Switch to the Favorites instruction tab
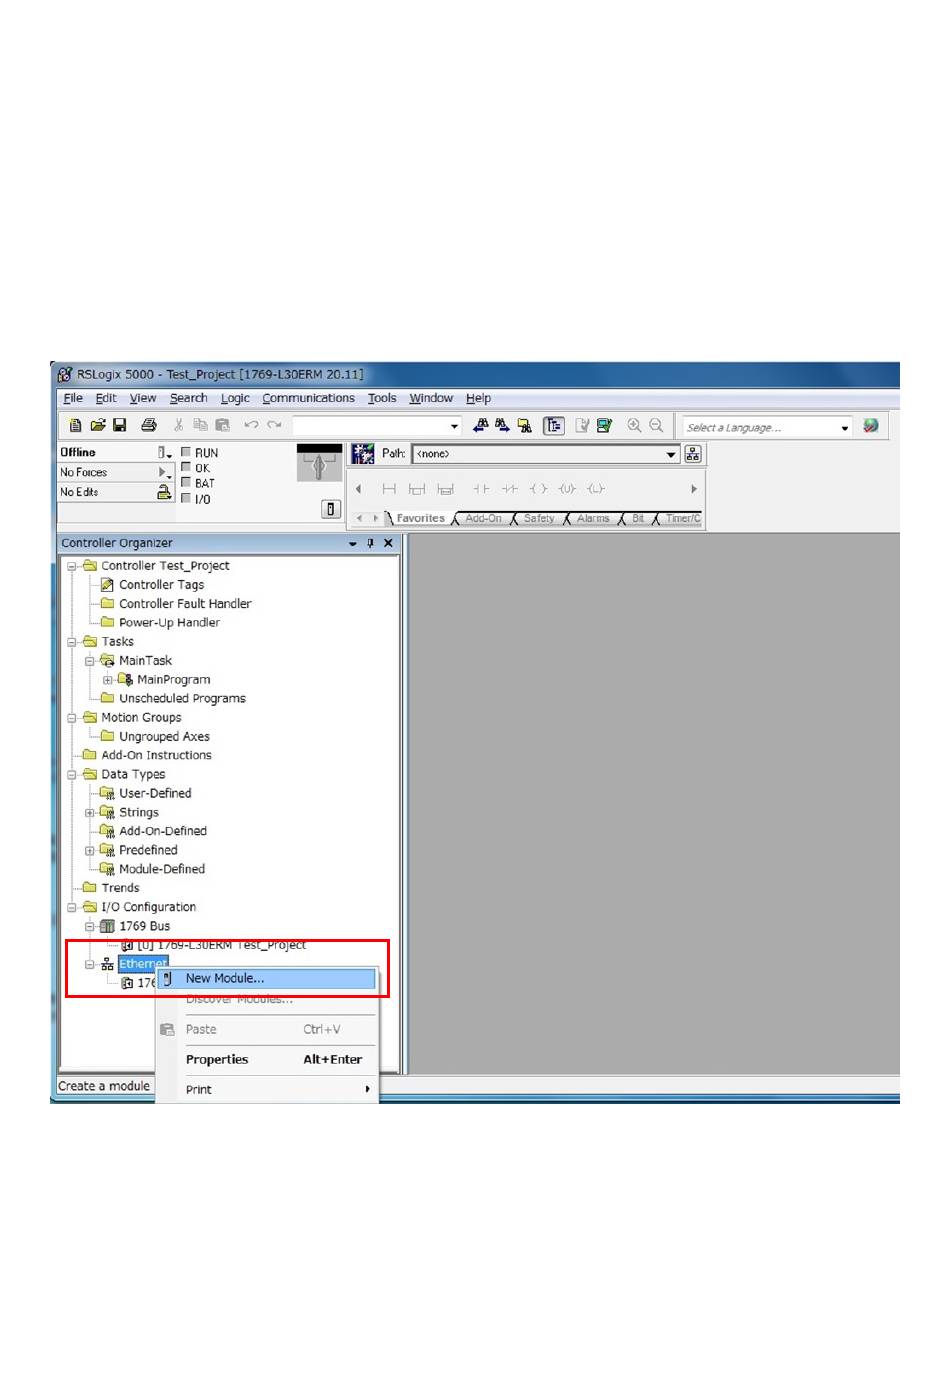 420,518
